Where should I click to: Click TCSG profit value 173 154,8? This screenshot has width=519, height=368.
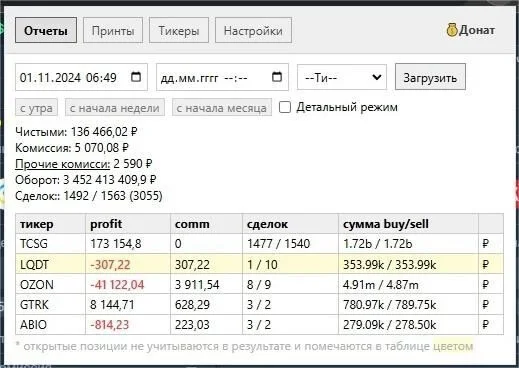(116, 244)
